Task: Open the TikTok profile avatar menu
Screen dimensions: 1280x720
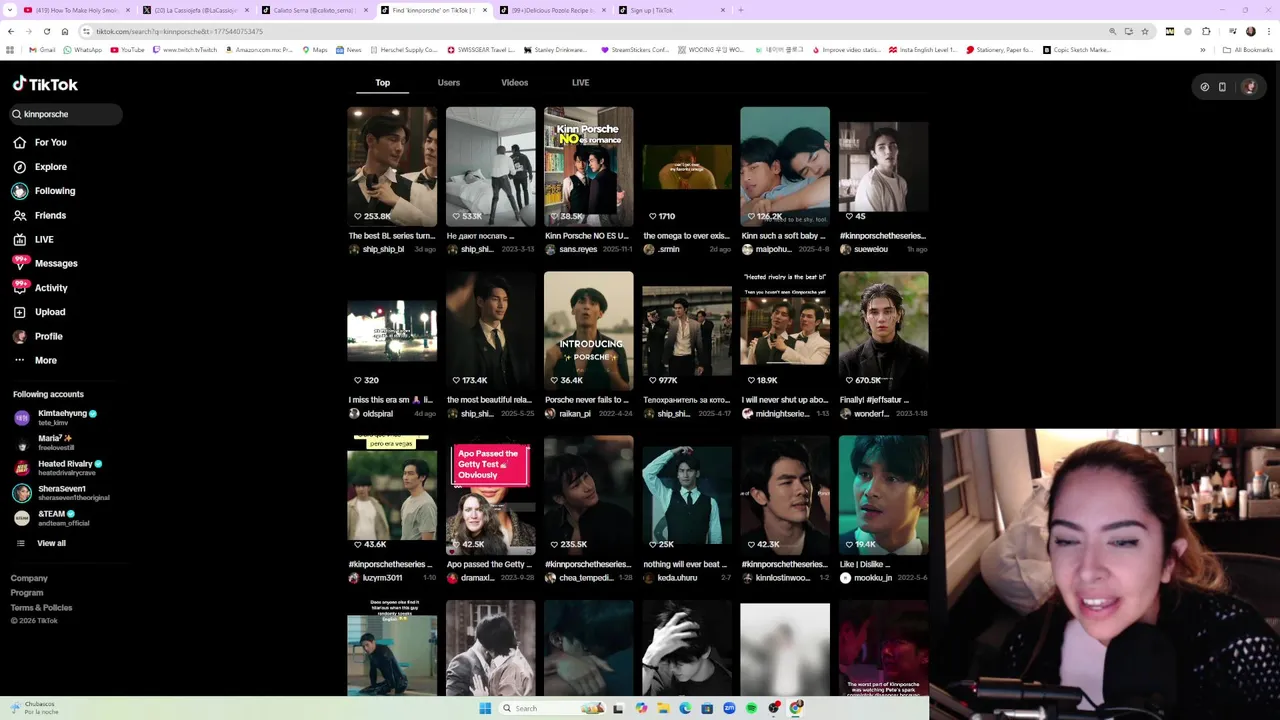Action: 1249,87
